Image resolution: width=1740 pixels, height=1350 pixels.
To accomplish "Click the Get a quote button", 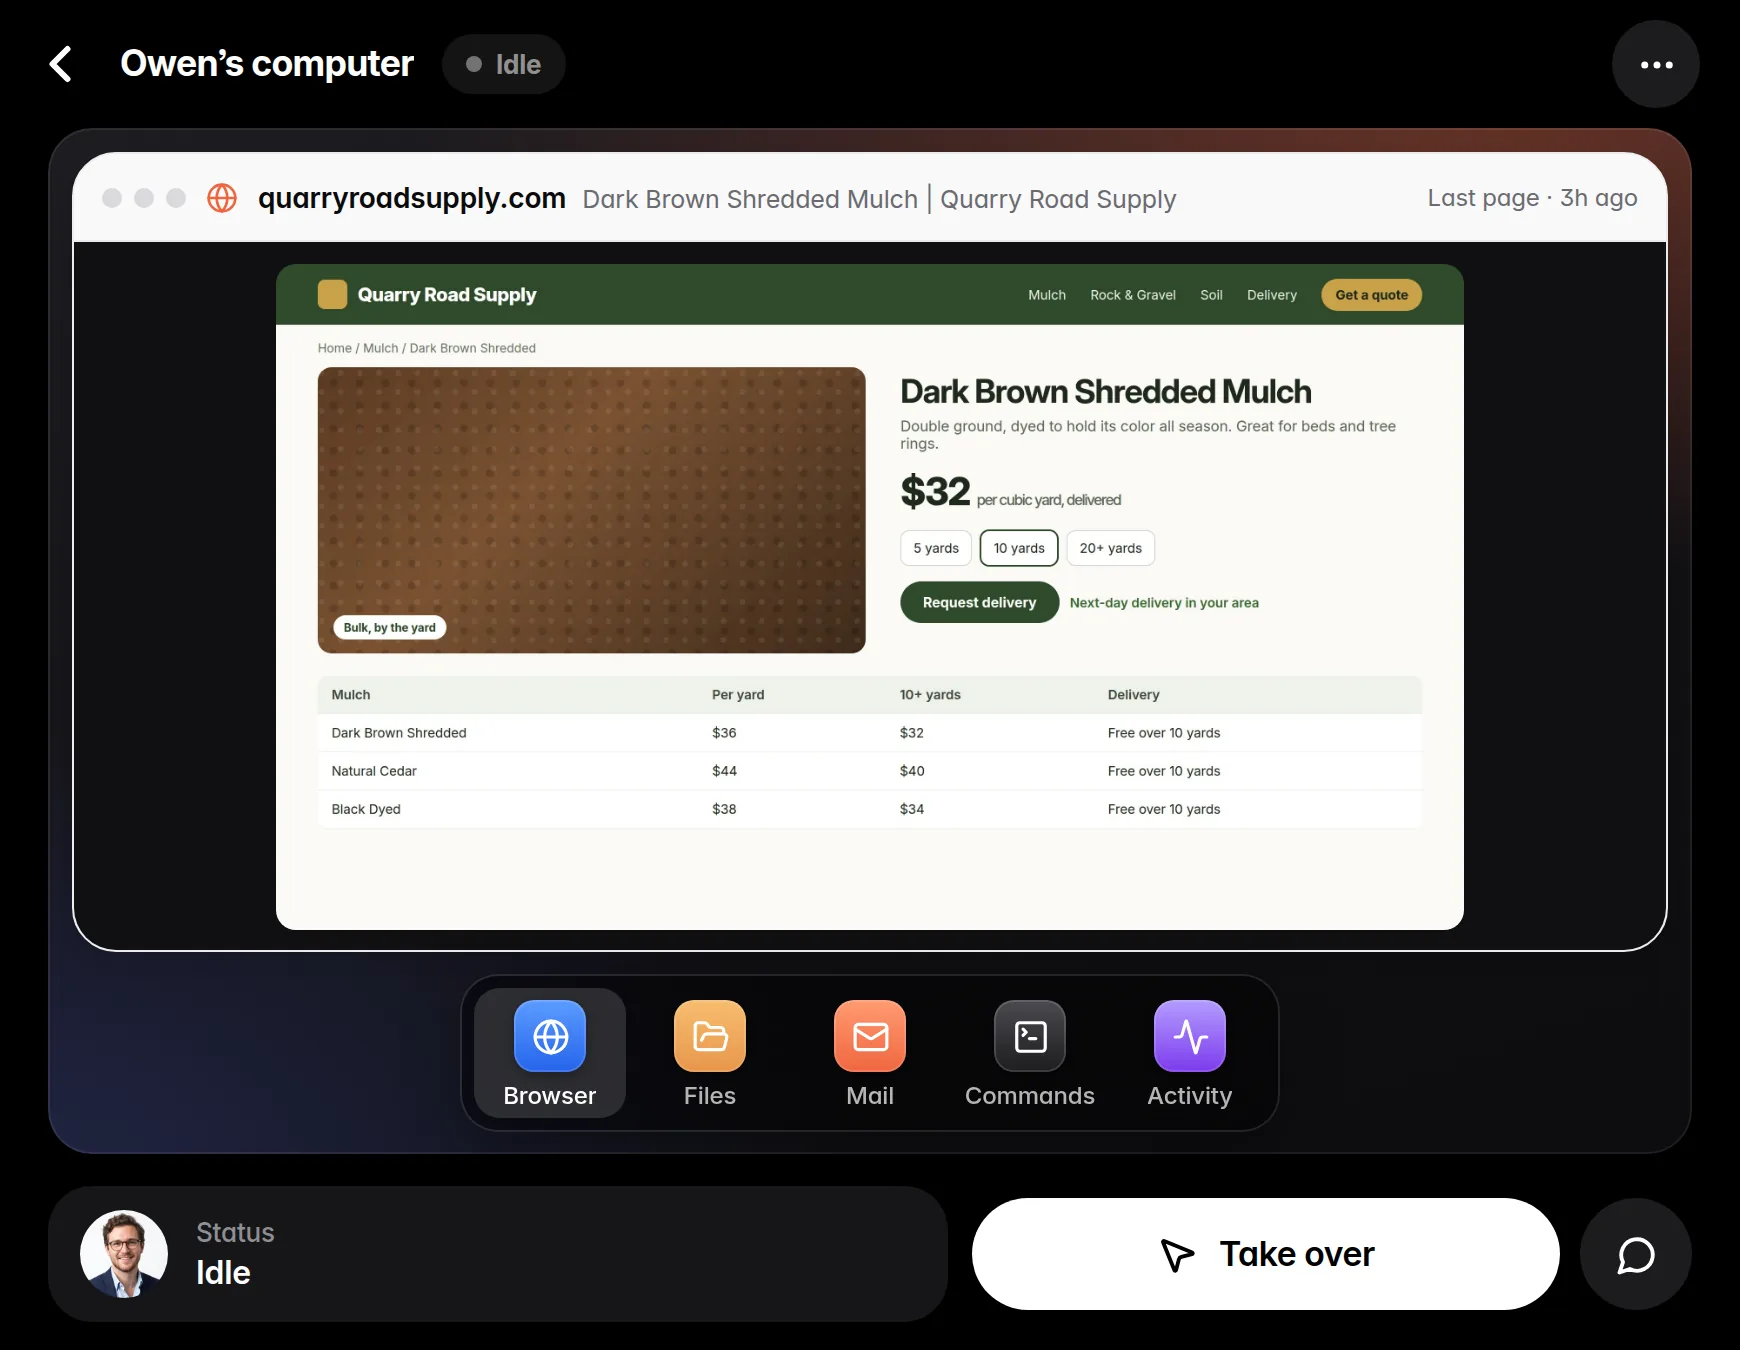I will [1371, 295].
